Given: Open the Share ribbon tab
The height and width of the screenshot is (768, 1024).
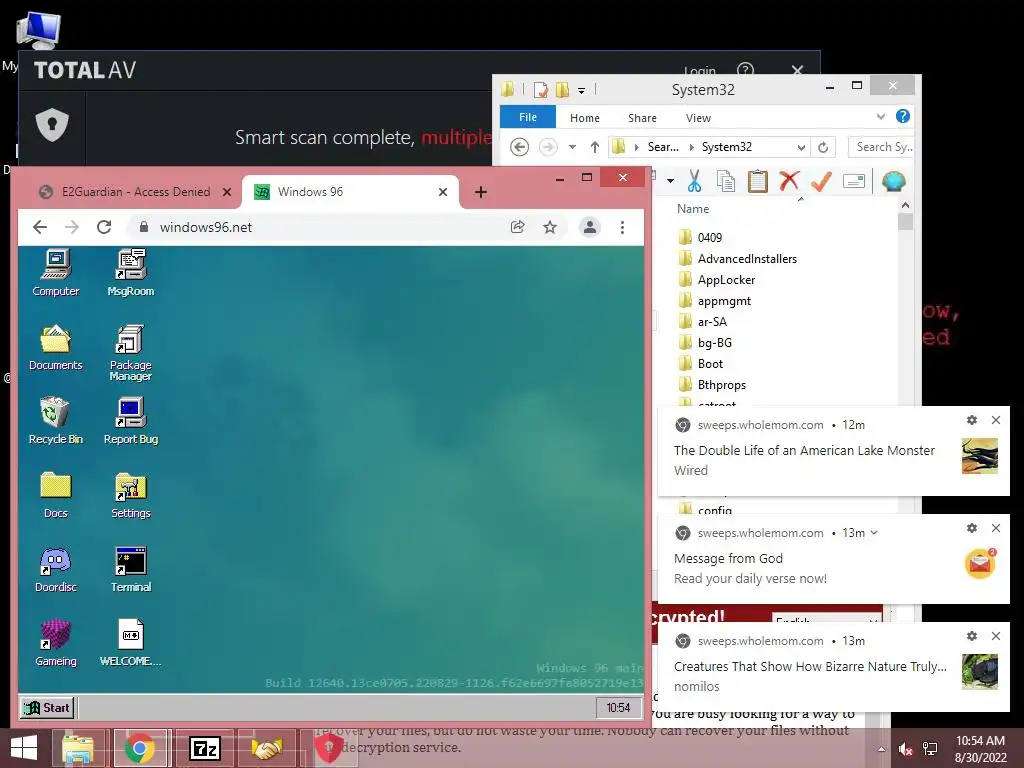Looking at the screenshot, I should coord(642,118).
